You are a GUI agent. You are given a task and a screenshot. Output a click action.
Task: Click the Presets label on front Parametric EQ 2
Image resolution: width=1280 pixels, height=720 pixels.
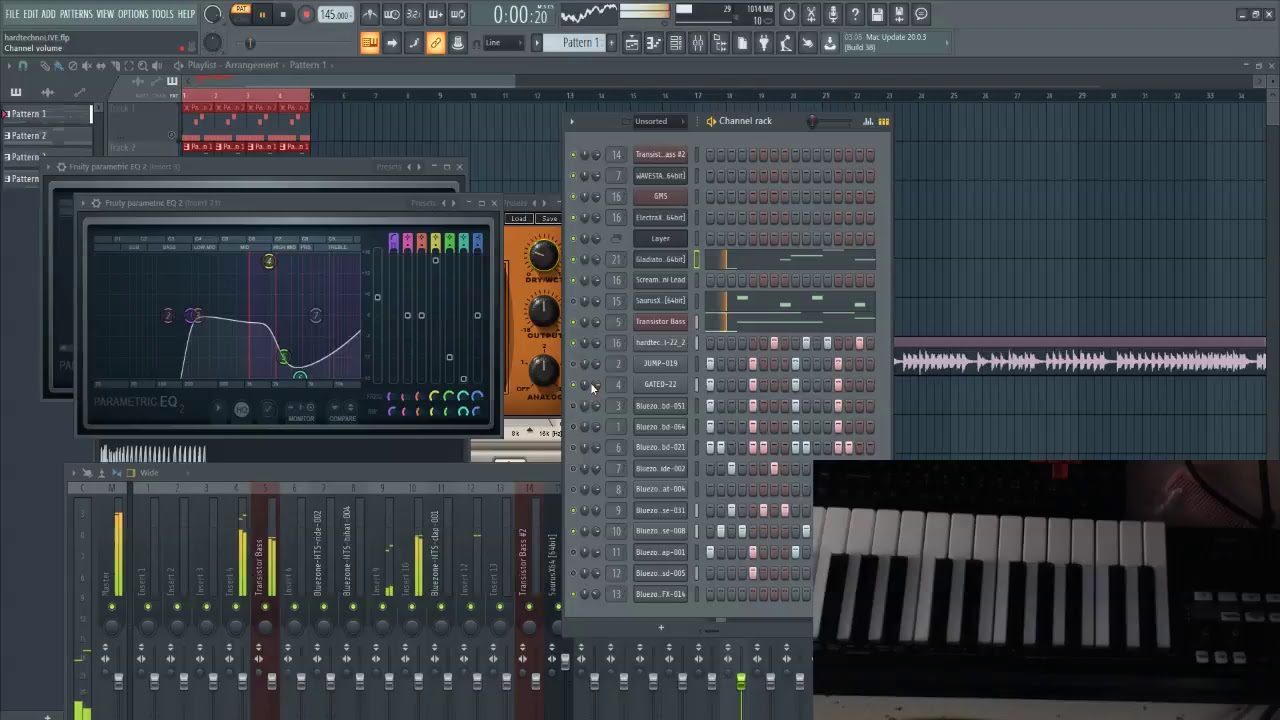coord(424,203)
